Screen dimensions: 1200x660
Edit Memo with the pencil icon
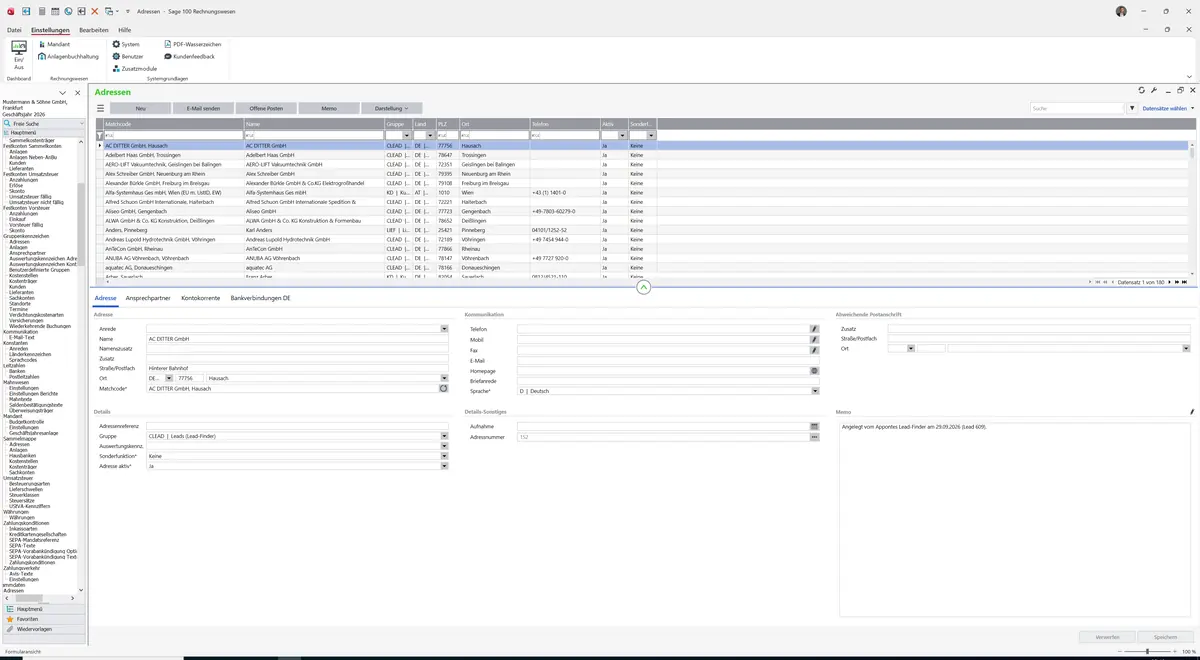(1192, 411)
